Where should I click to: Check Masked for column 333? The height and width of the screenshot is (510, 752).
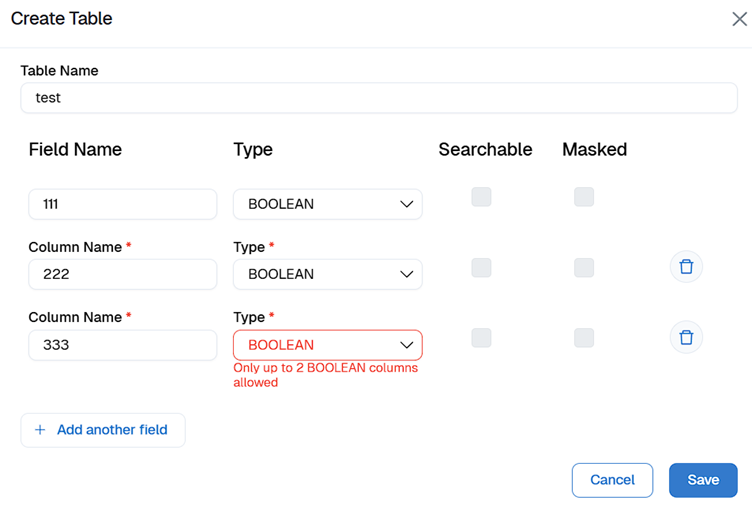(x=584, y=337)
